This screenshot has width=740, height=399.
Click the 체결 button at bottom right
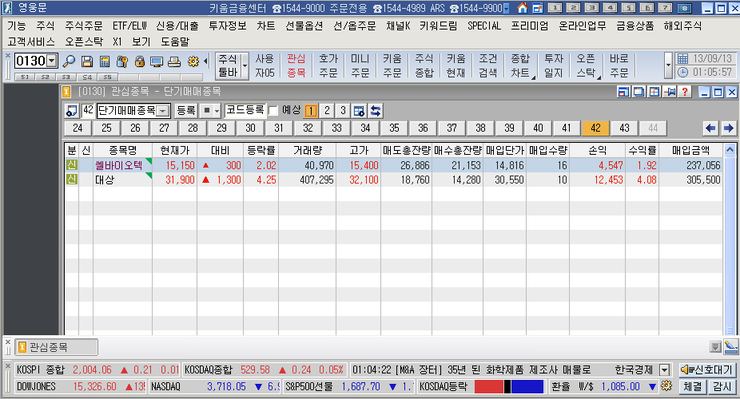point(692,386)
